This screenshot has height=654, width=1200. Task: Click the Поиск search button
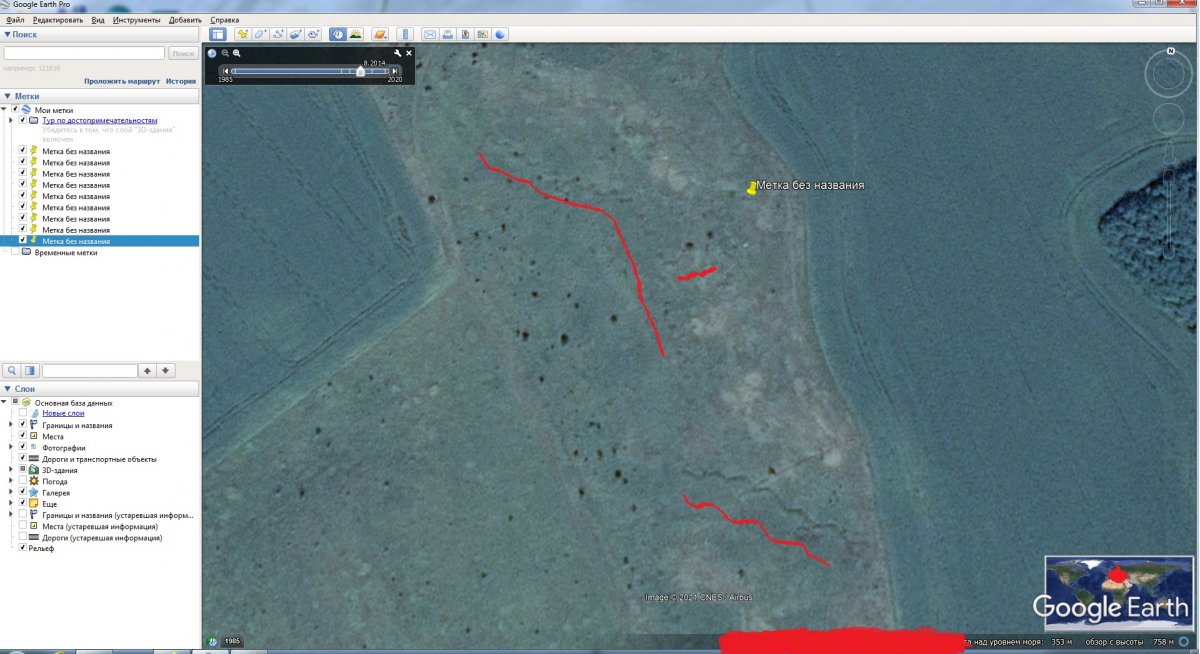click(183, 53)
